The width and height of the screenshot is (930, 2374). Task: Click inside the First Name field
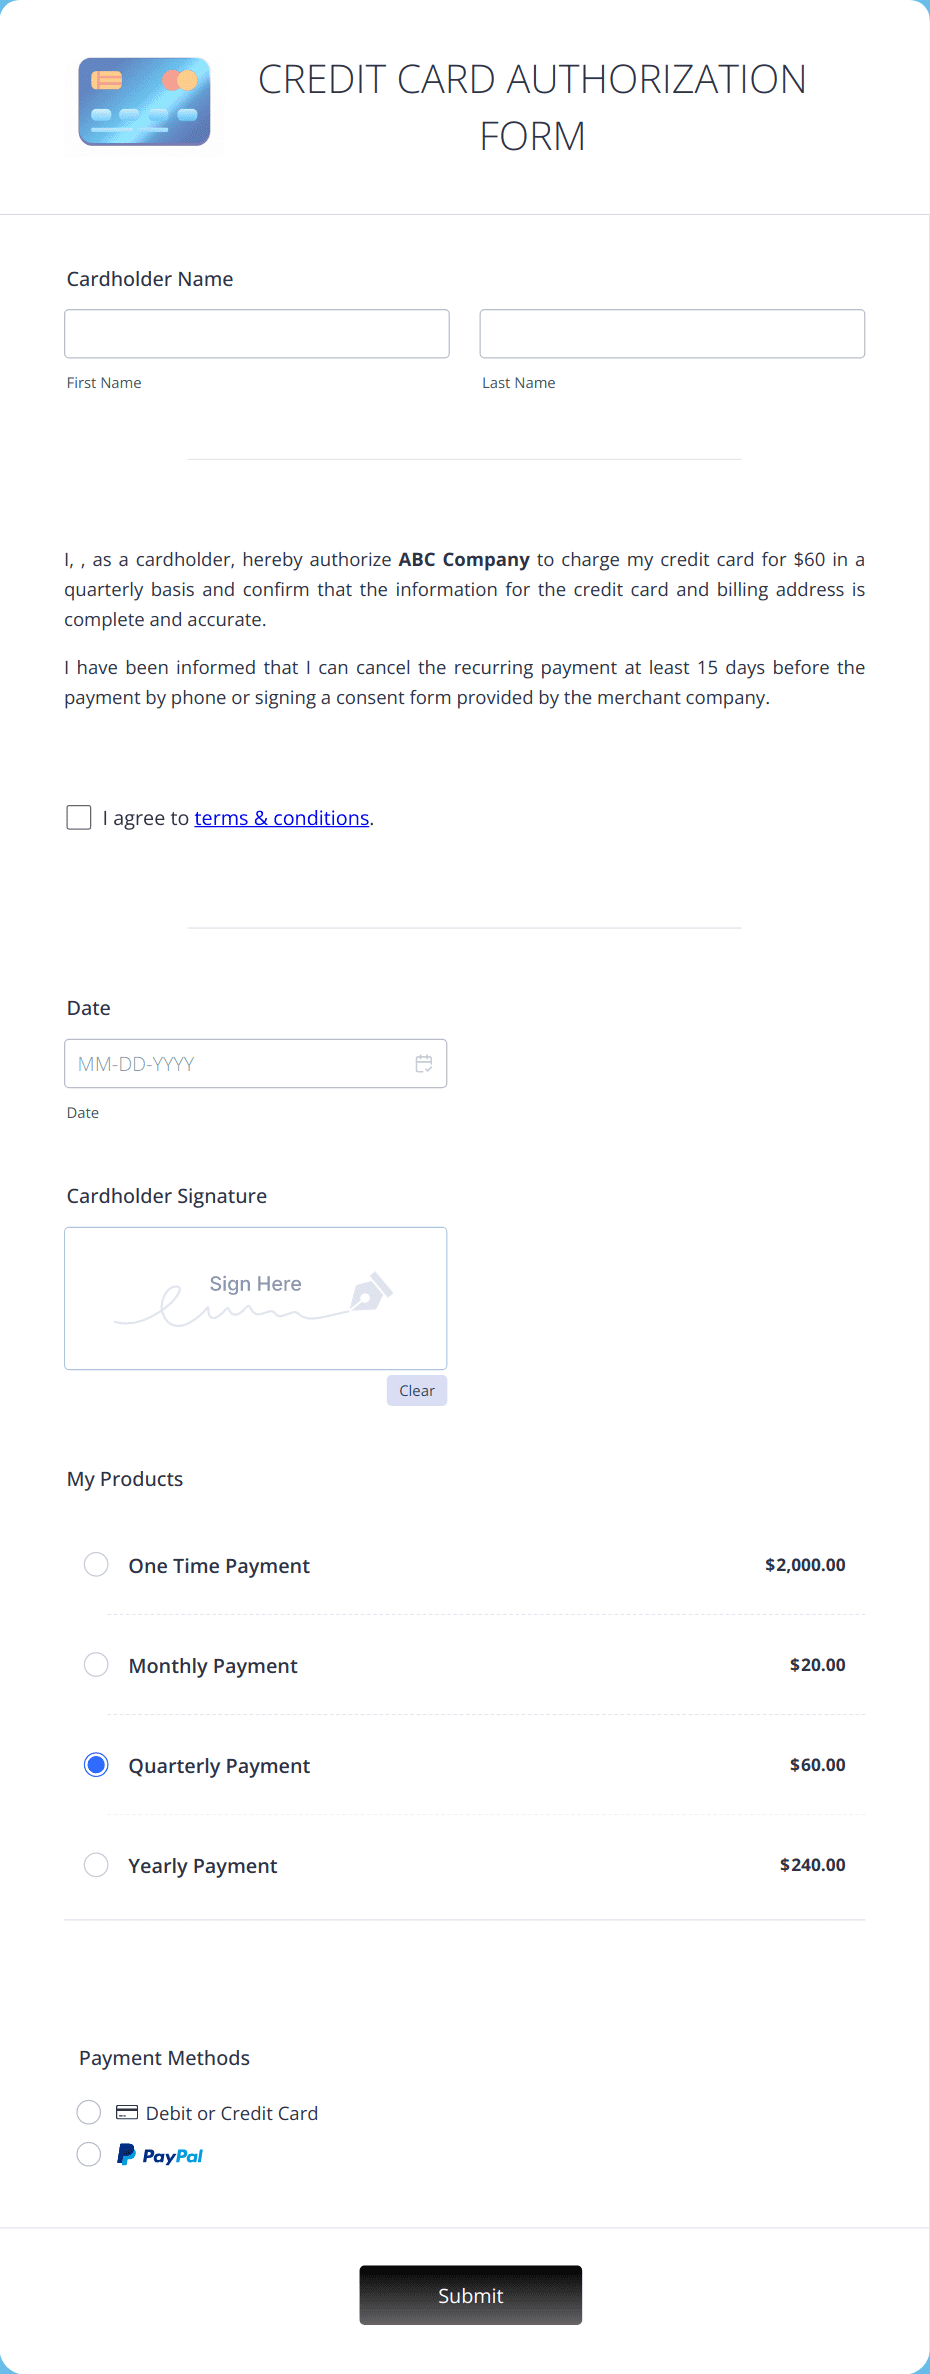256,333
